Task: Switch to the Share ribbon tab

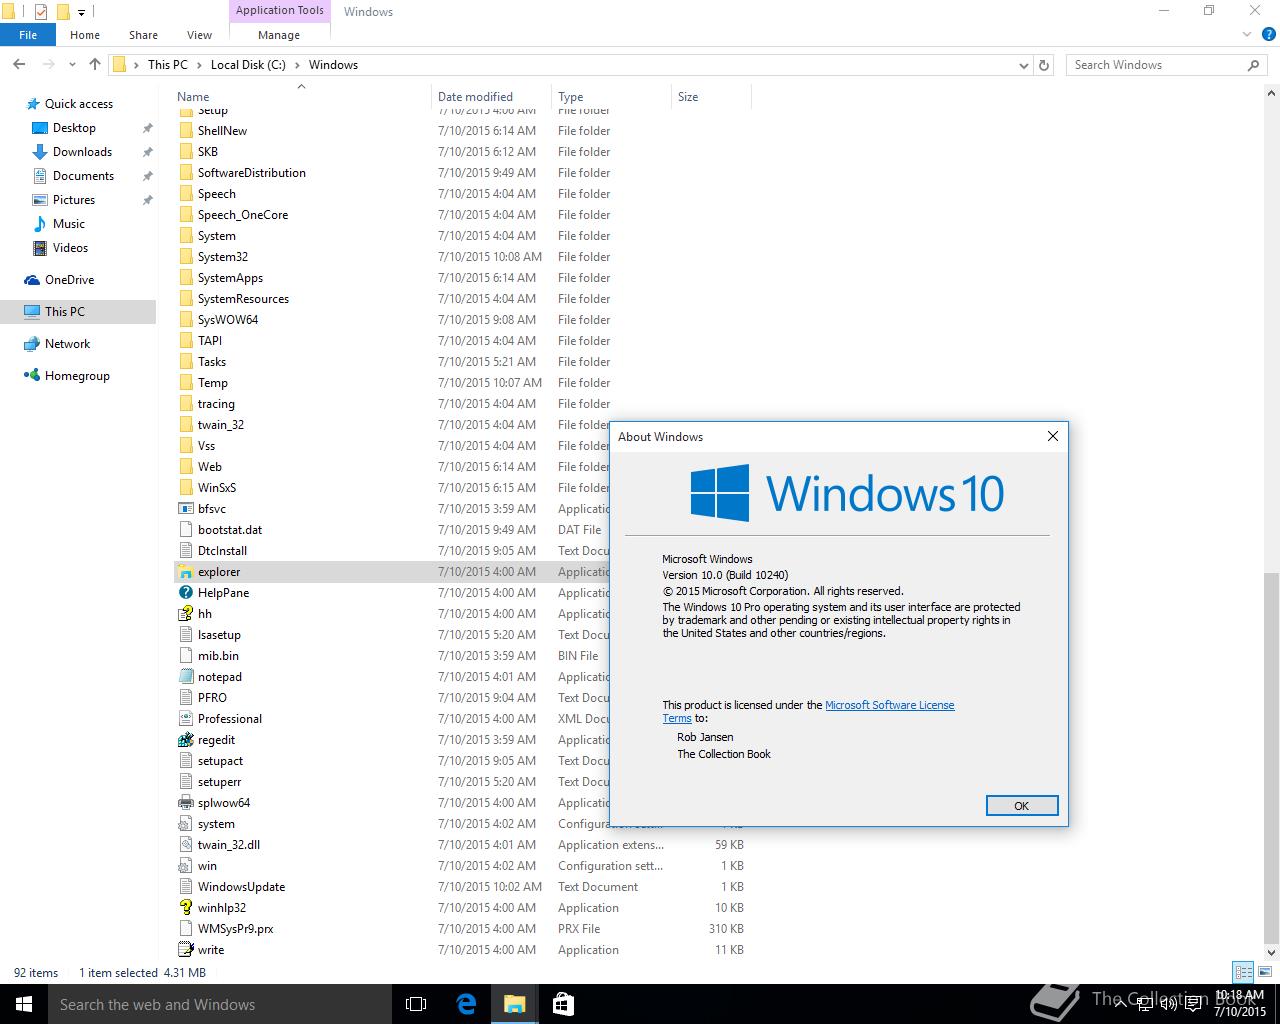Action: 143,35
